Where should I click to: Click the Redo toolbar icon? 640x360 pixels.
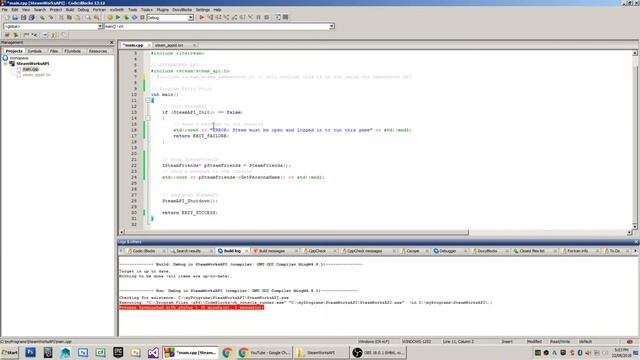pyautogui.click(x=51, y=18)
